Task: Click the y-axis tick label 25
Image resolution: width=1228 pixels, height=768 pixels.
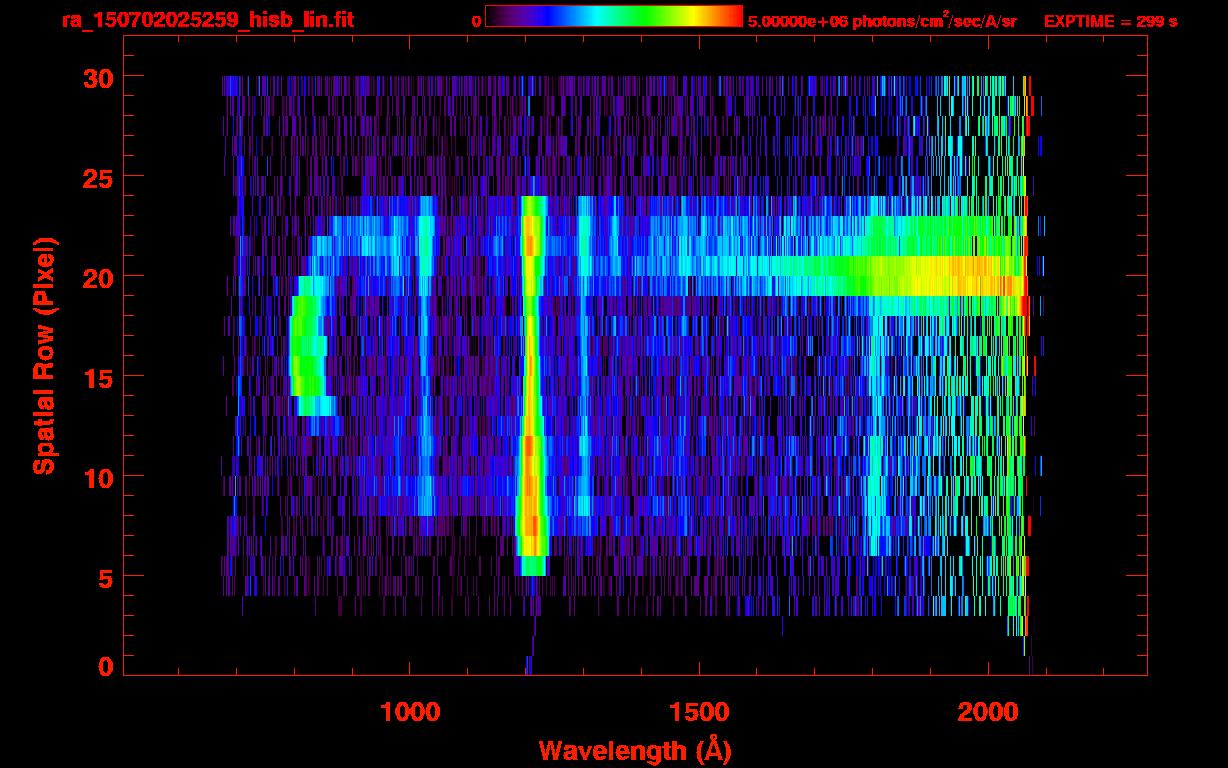Action: [x=96, y=177]
